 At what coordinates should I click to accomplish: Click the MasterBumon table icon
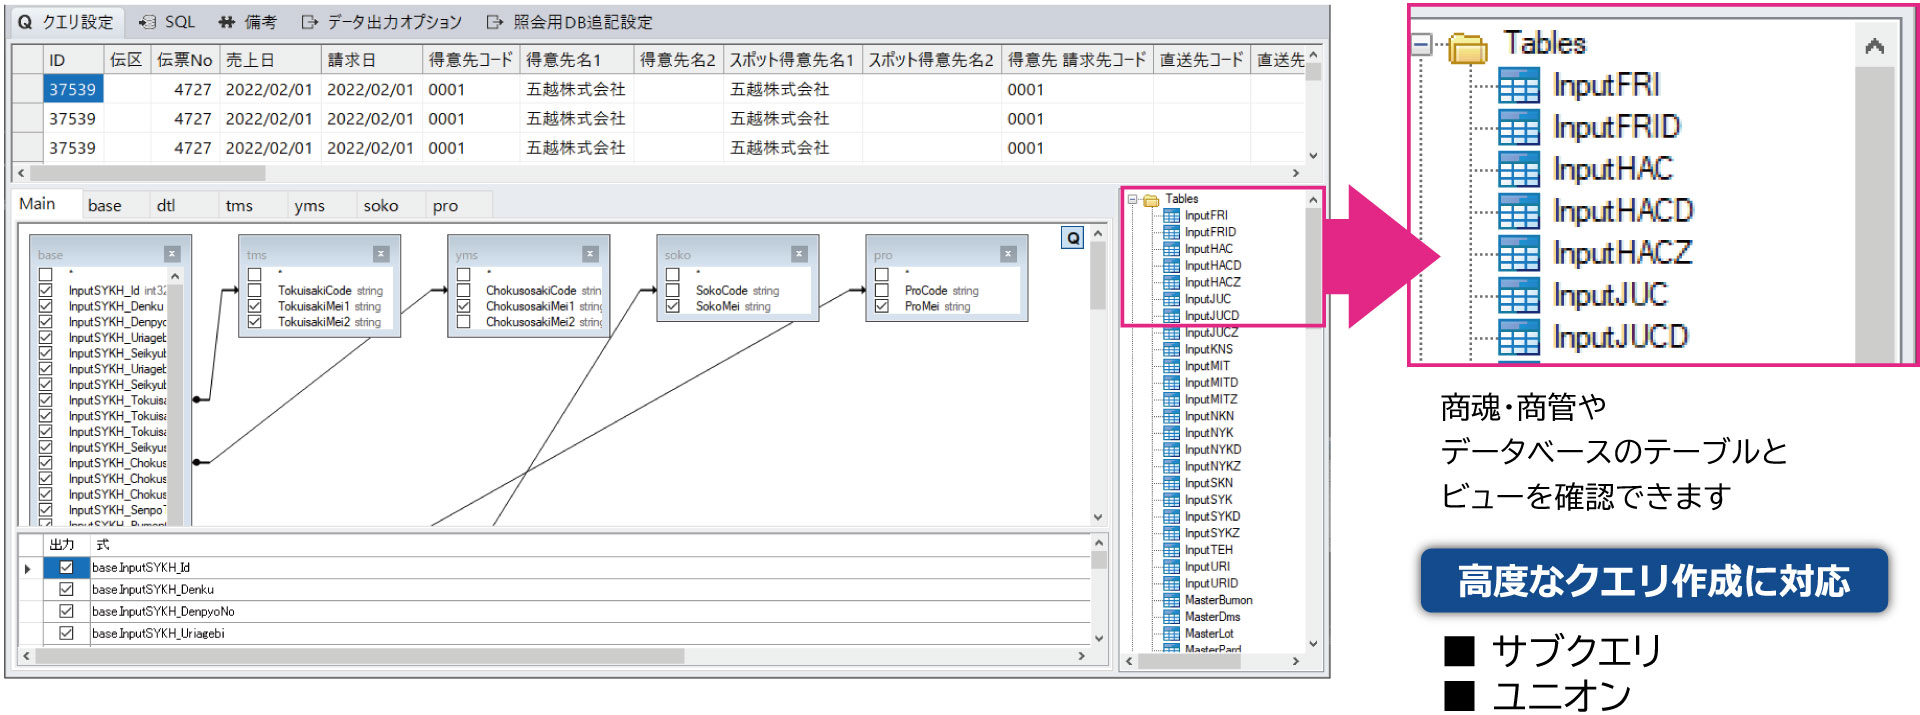tap(1171, 600)
